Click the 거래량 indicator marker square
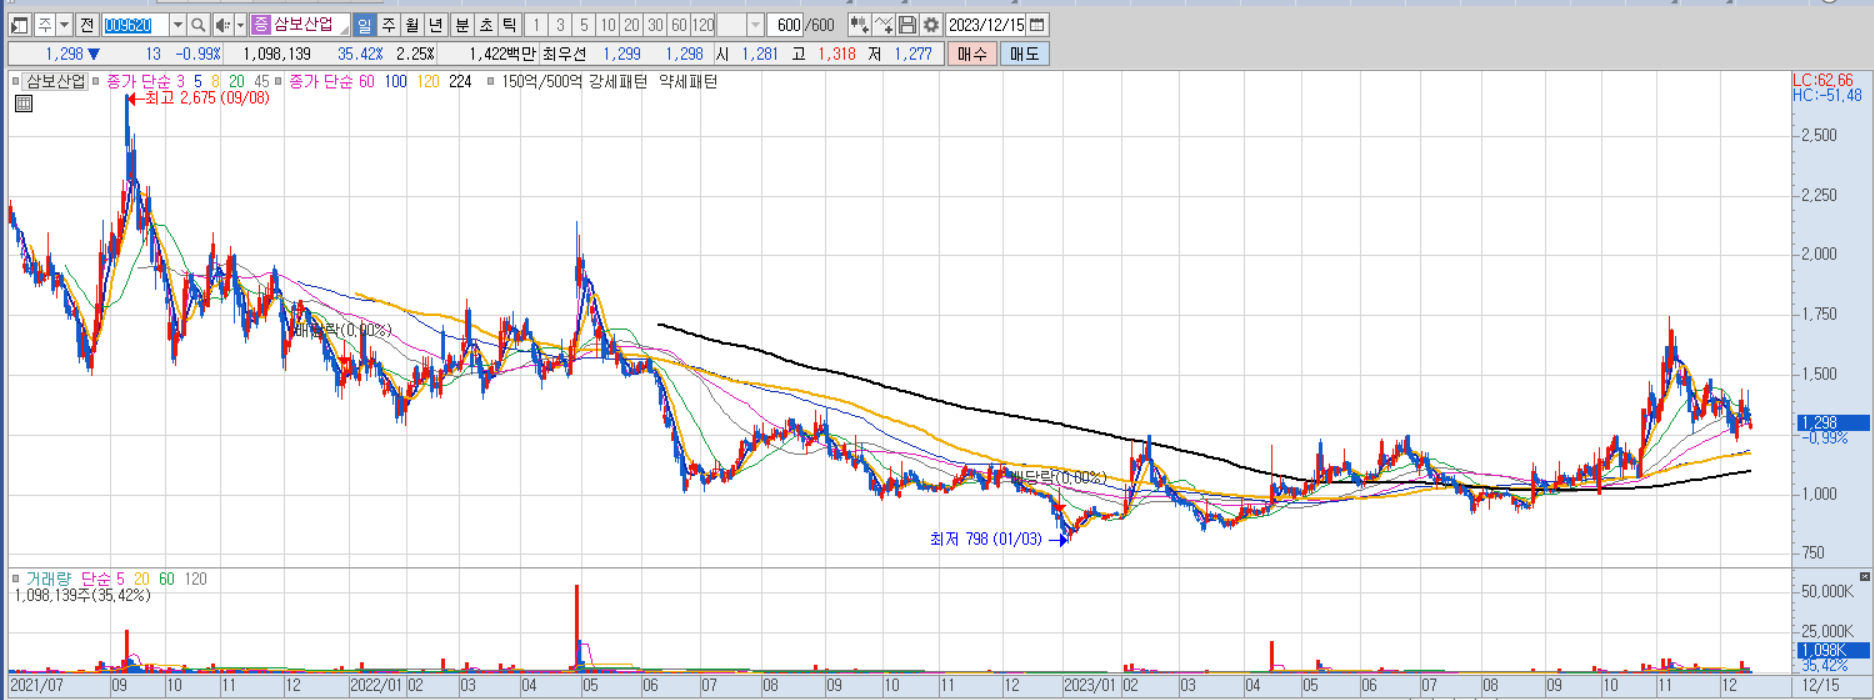This screenshot has width=1874, height=700. click(x=16, y=578)
